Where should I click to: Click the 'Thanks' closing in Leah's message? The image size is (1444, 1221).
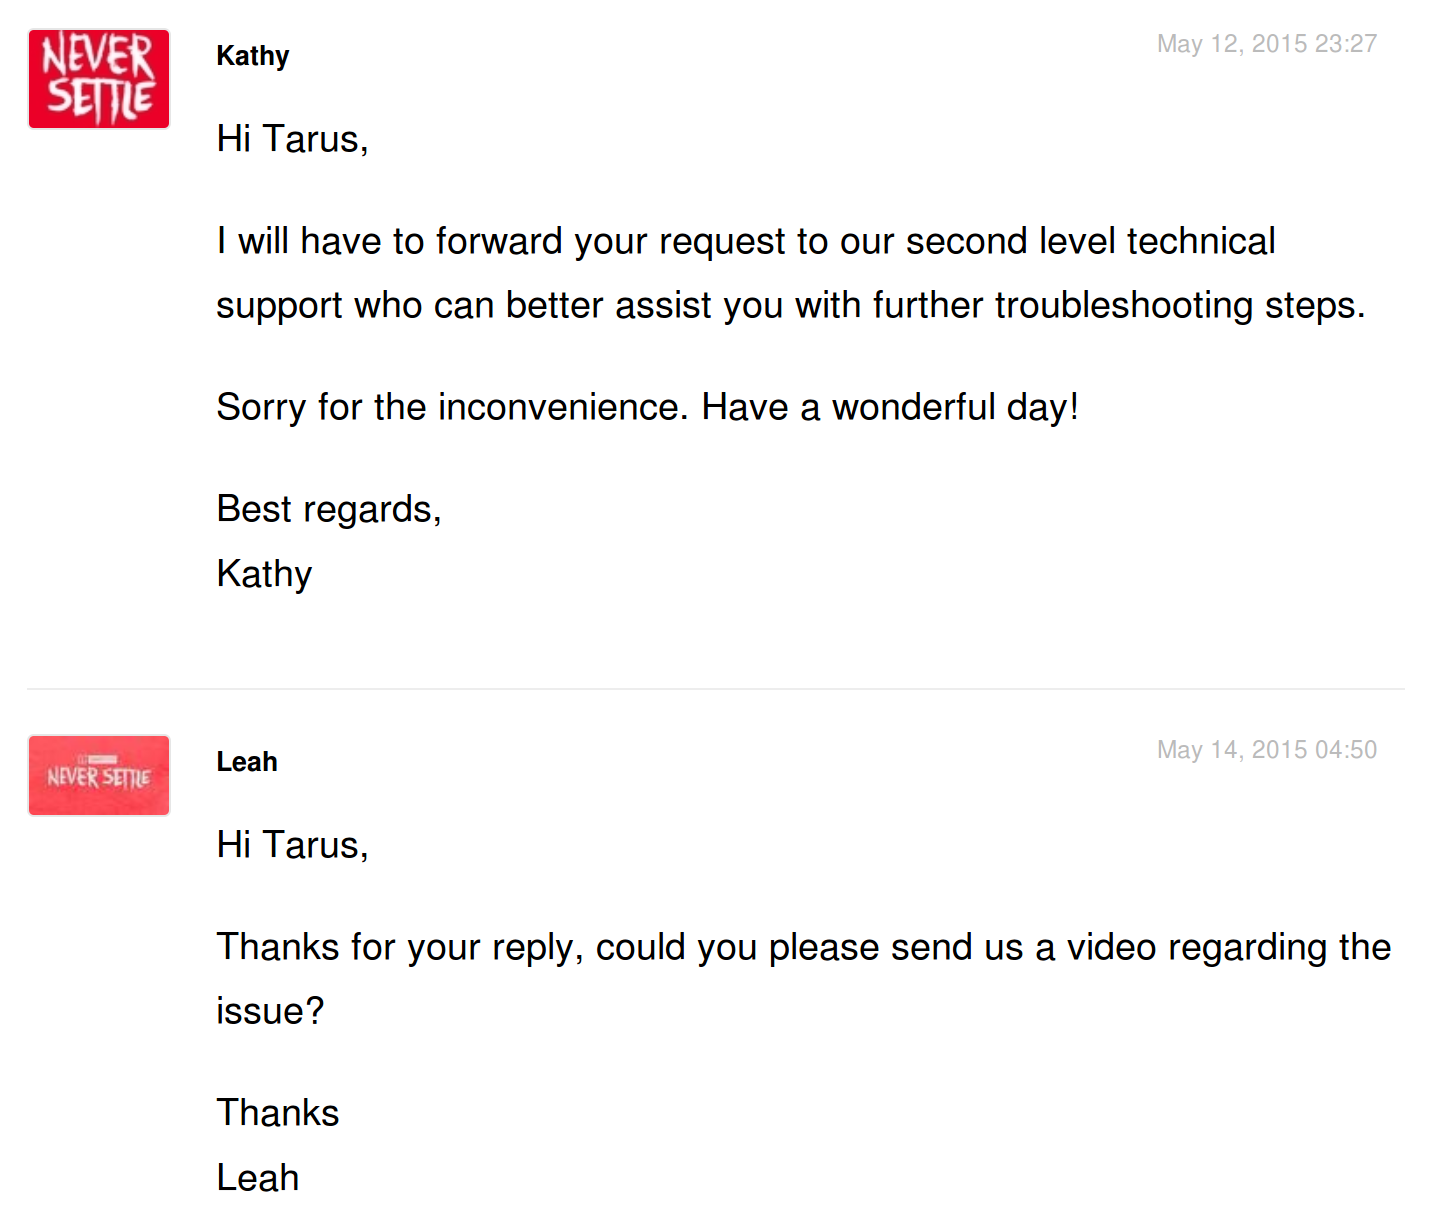point(278,1113)
